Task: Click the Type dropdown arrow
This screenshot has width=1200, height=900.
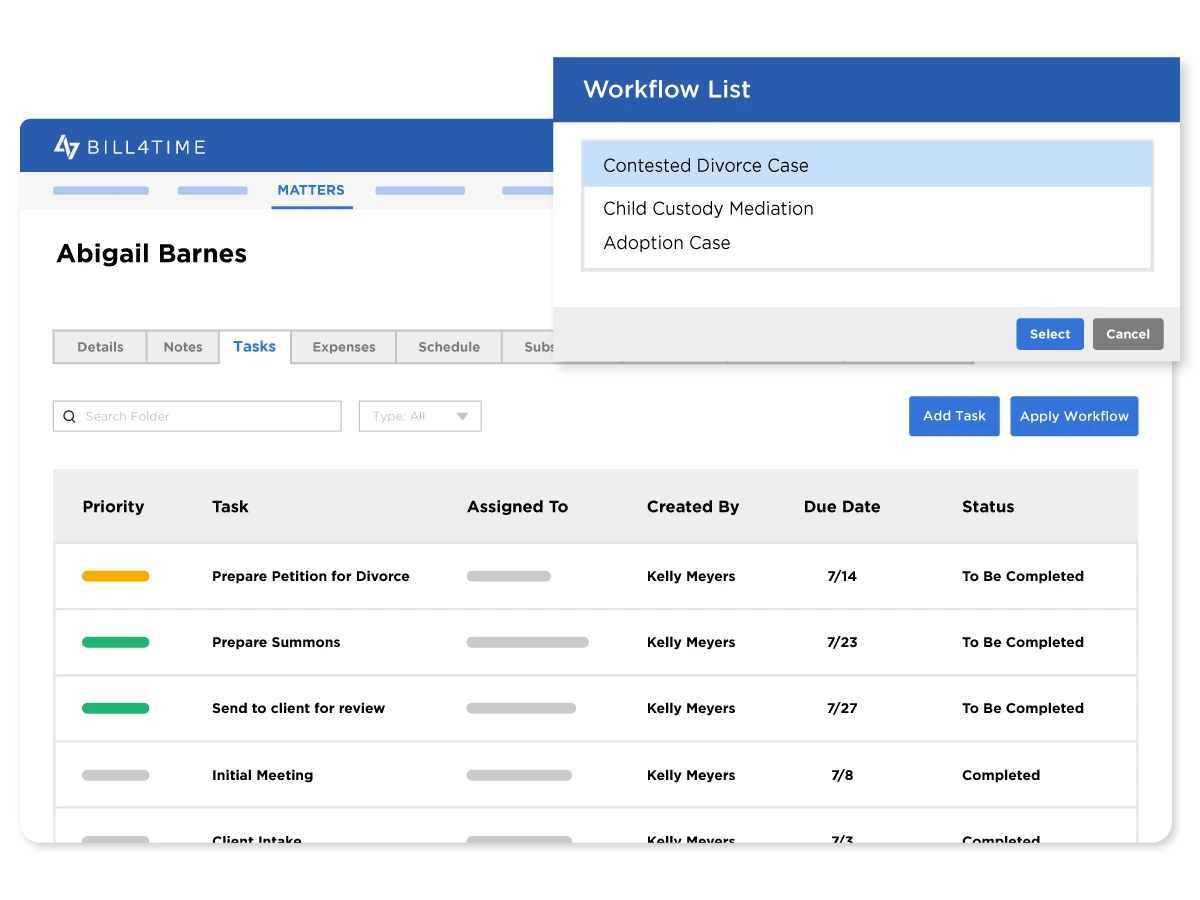Action: (x=462, y=416)
